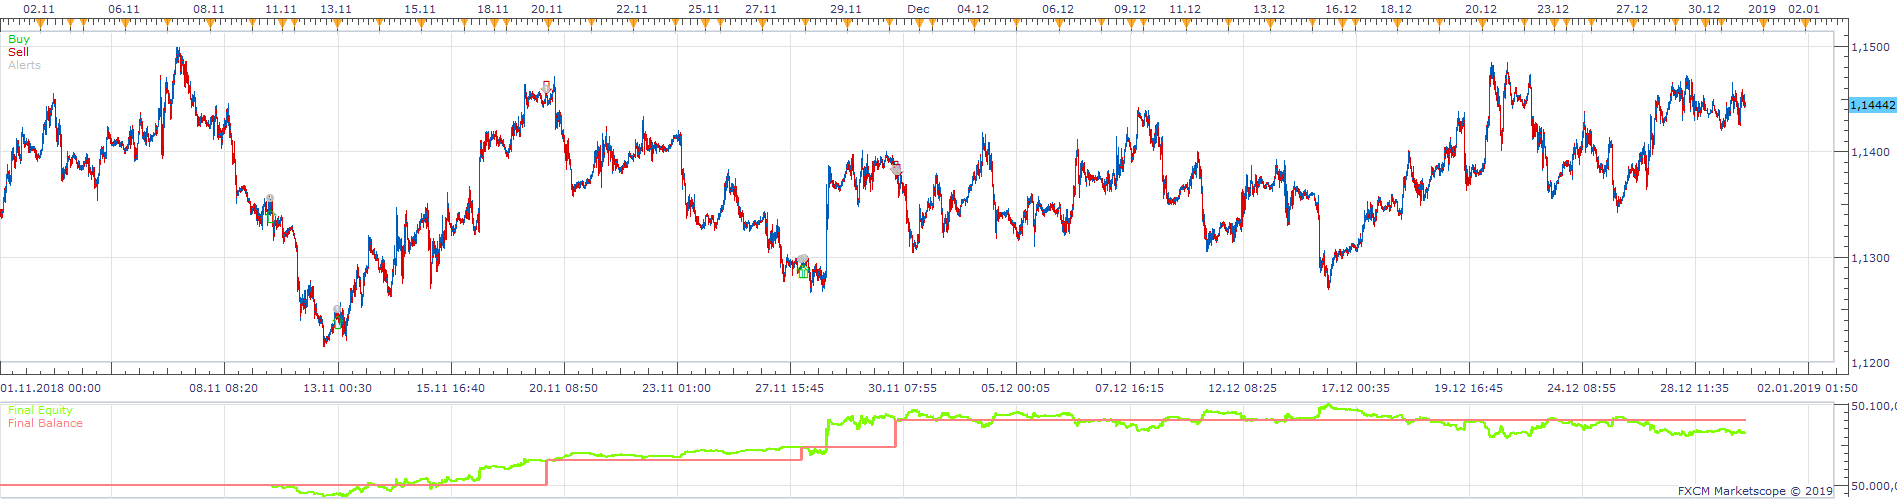Click the orange marker beneath the 22.11 date

pyautogui.click(x=632, y=23)
